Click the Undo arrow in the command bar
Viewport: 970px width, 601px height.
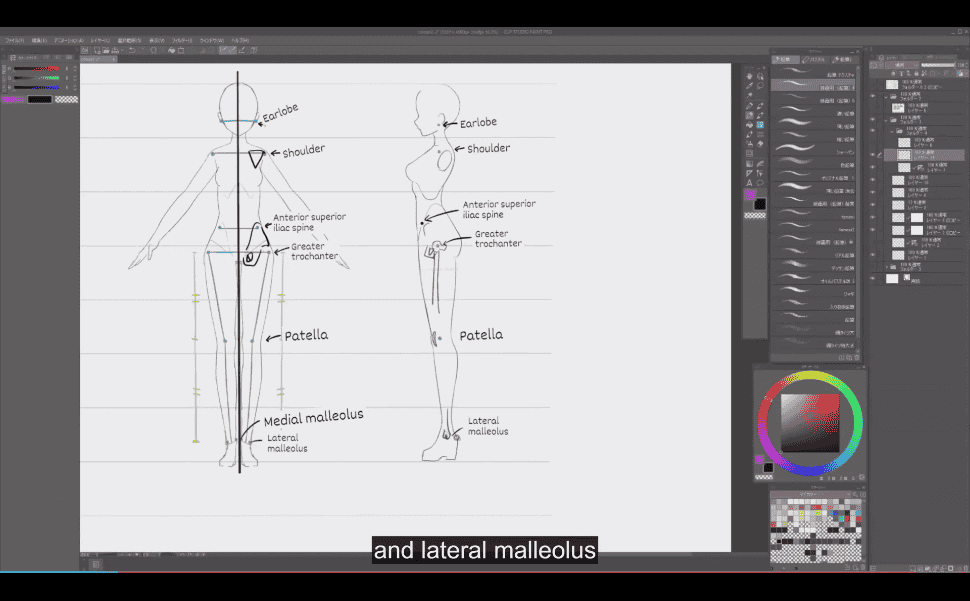pyautogui.click(x=131, y=49)
